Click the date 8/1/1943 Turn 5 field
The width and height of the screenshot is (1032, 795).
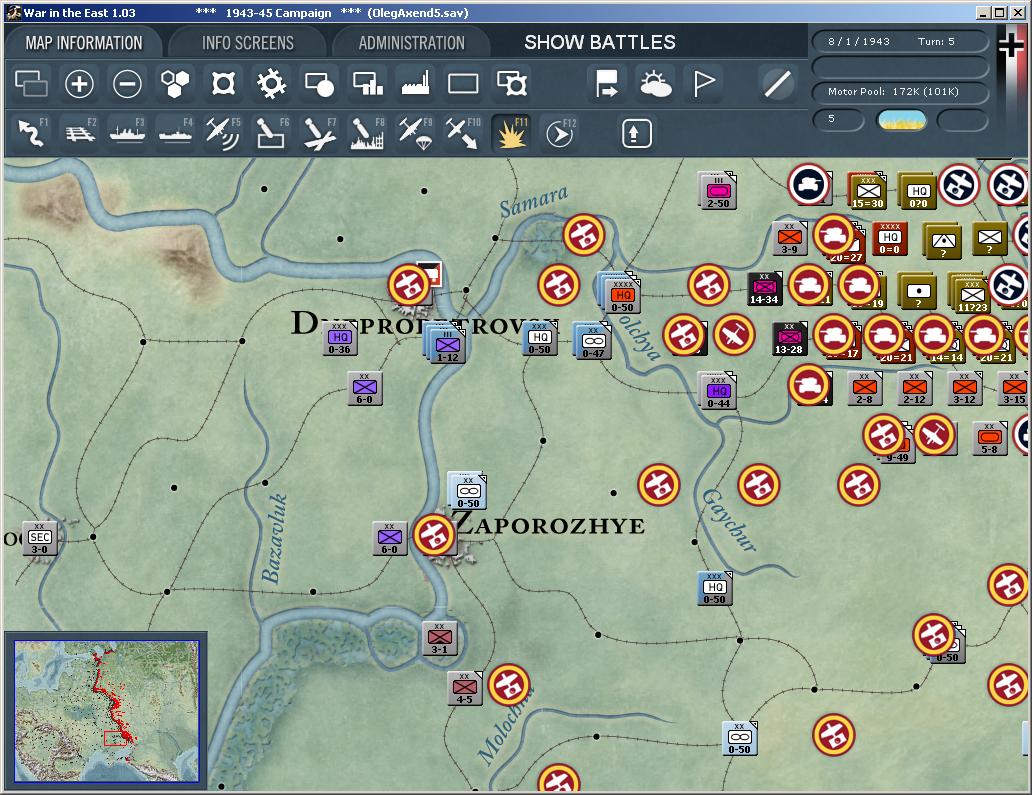coord(900,41)
